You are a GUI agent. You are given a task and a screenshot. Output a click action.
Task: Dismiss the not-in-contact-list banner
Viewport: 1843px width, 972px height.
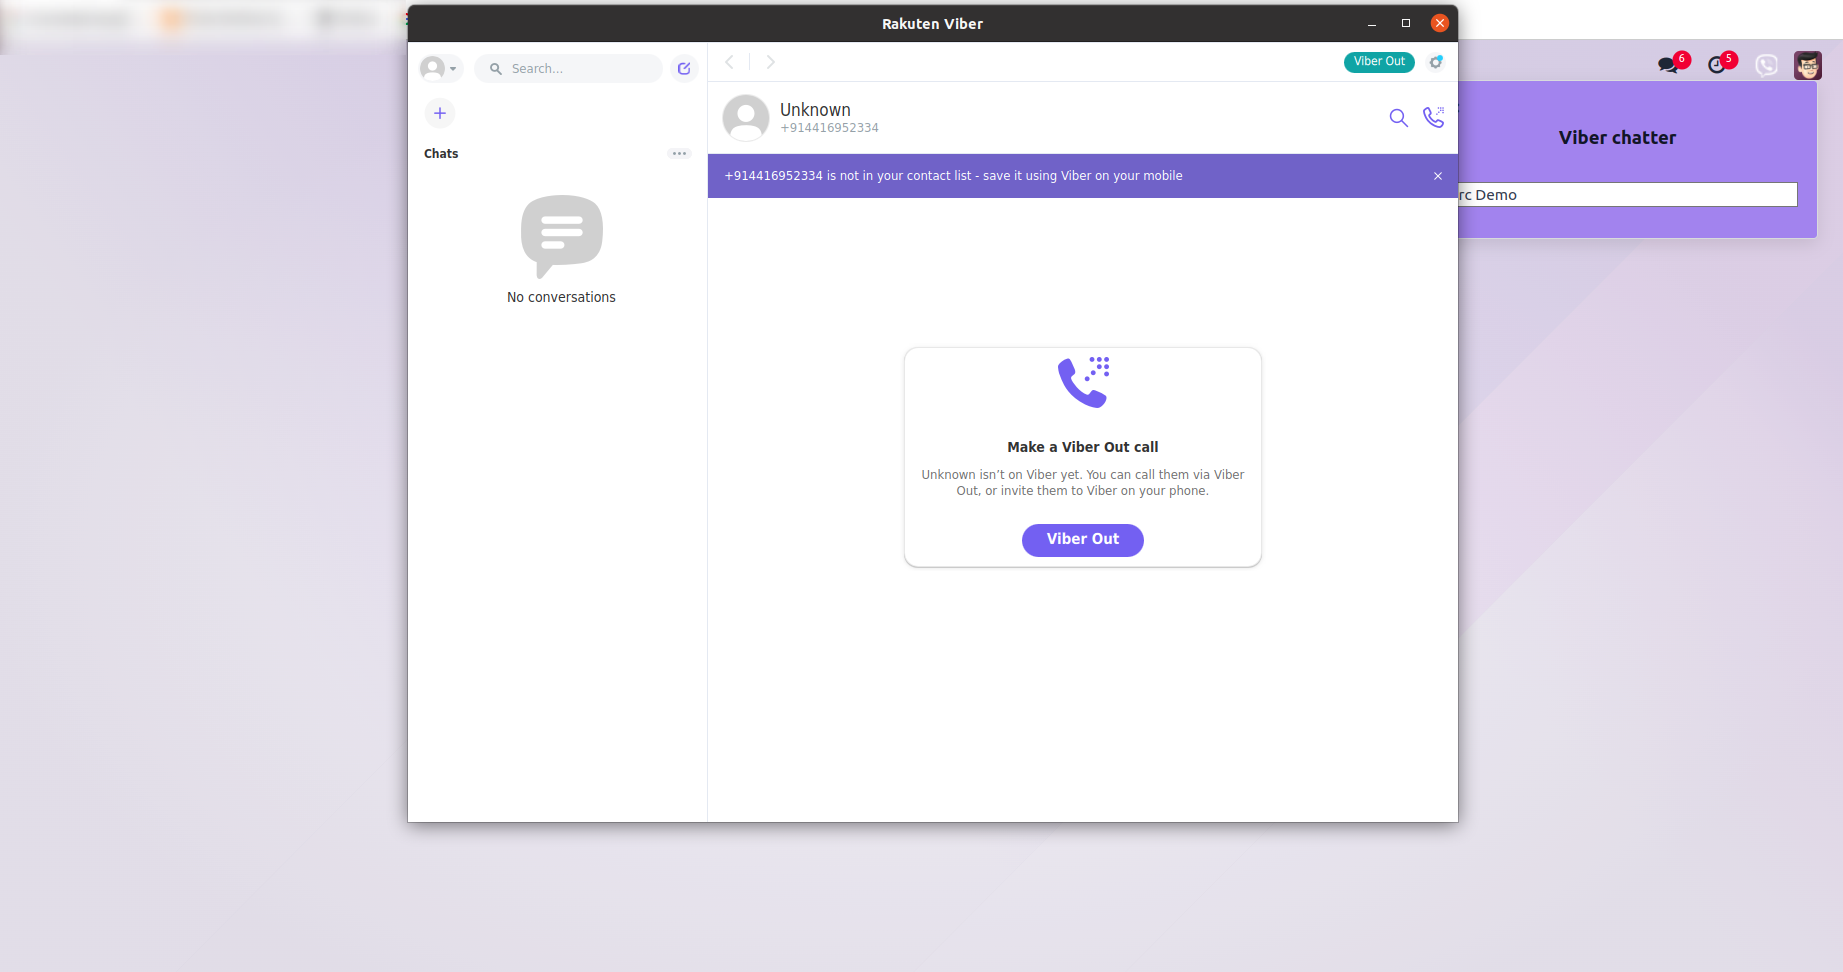pyautogui.click(x=1438, y=176)
